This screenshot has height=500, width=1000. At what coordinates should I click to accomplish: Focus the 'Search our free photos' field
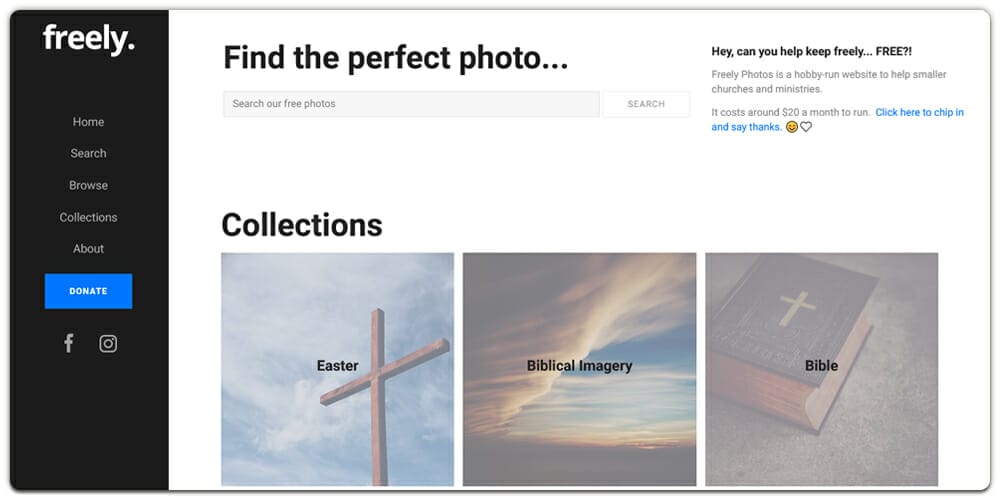(411, 104)
